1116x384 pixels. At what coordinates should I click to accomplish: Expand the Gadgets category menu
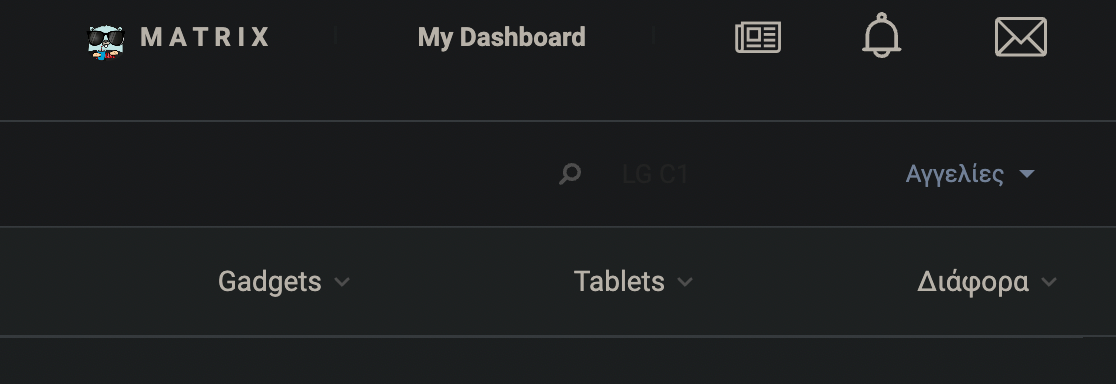pyautogui.click(x=283, y=282)
